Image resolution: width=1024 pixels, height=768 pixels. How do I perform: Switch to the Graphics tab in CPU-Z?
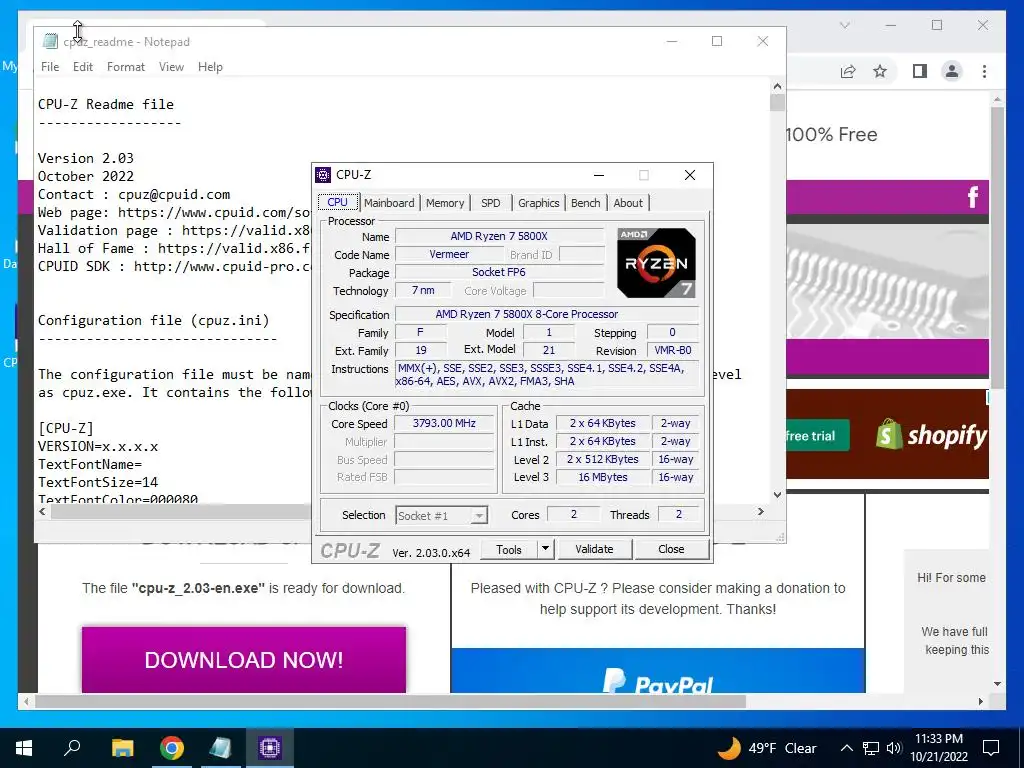pyautogui.click(x=538, y=202)
